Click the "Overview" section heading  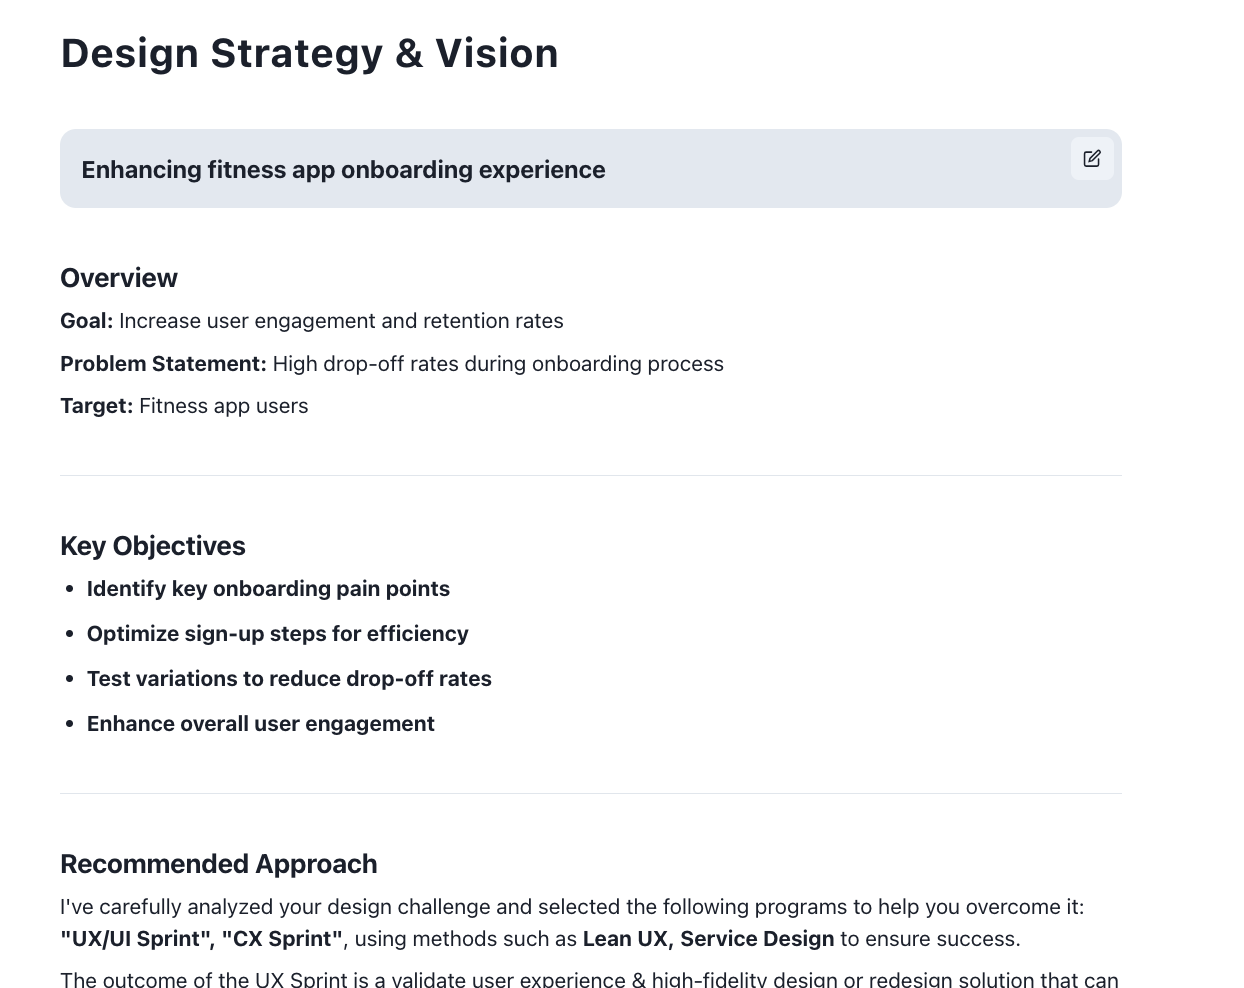tap(119, 278)
